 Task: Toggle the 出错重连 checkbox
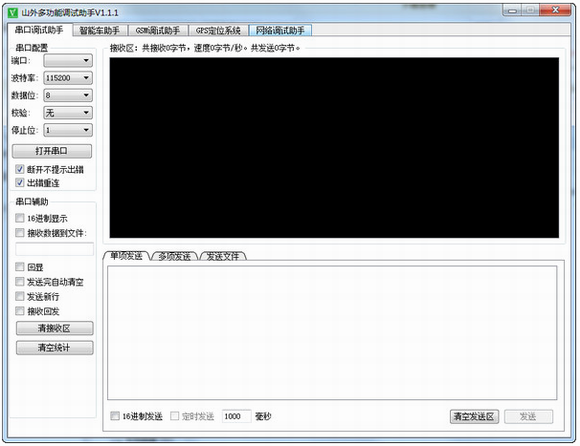[x=20, y=183]
